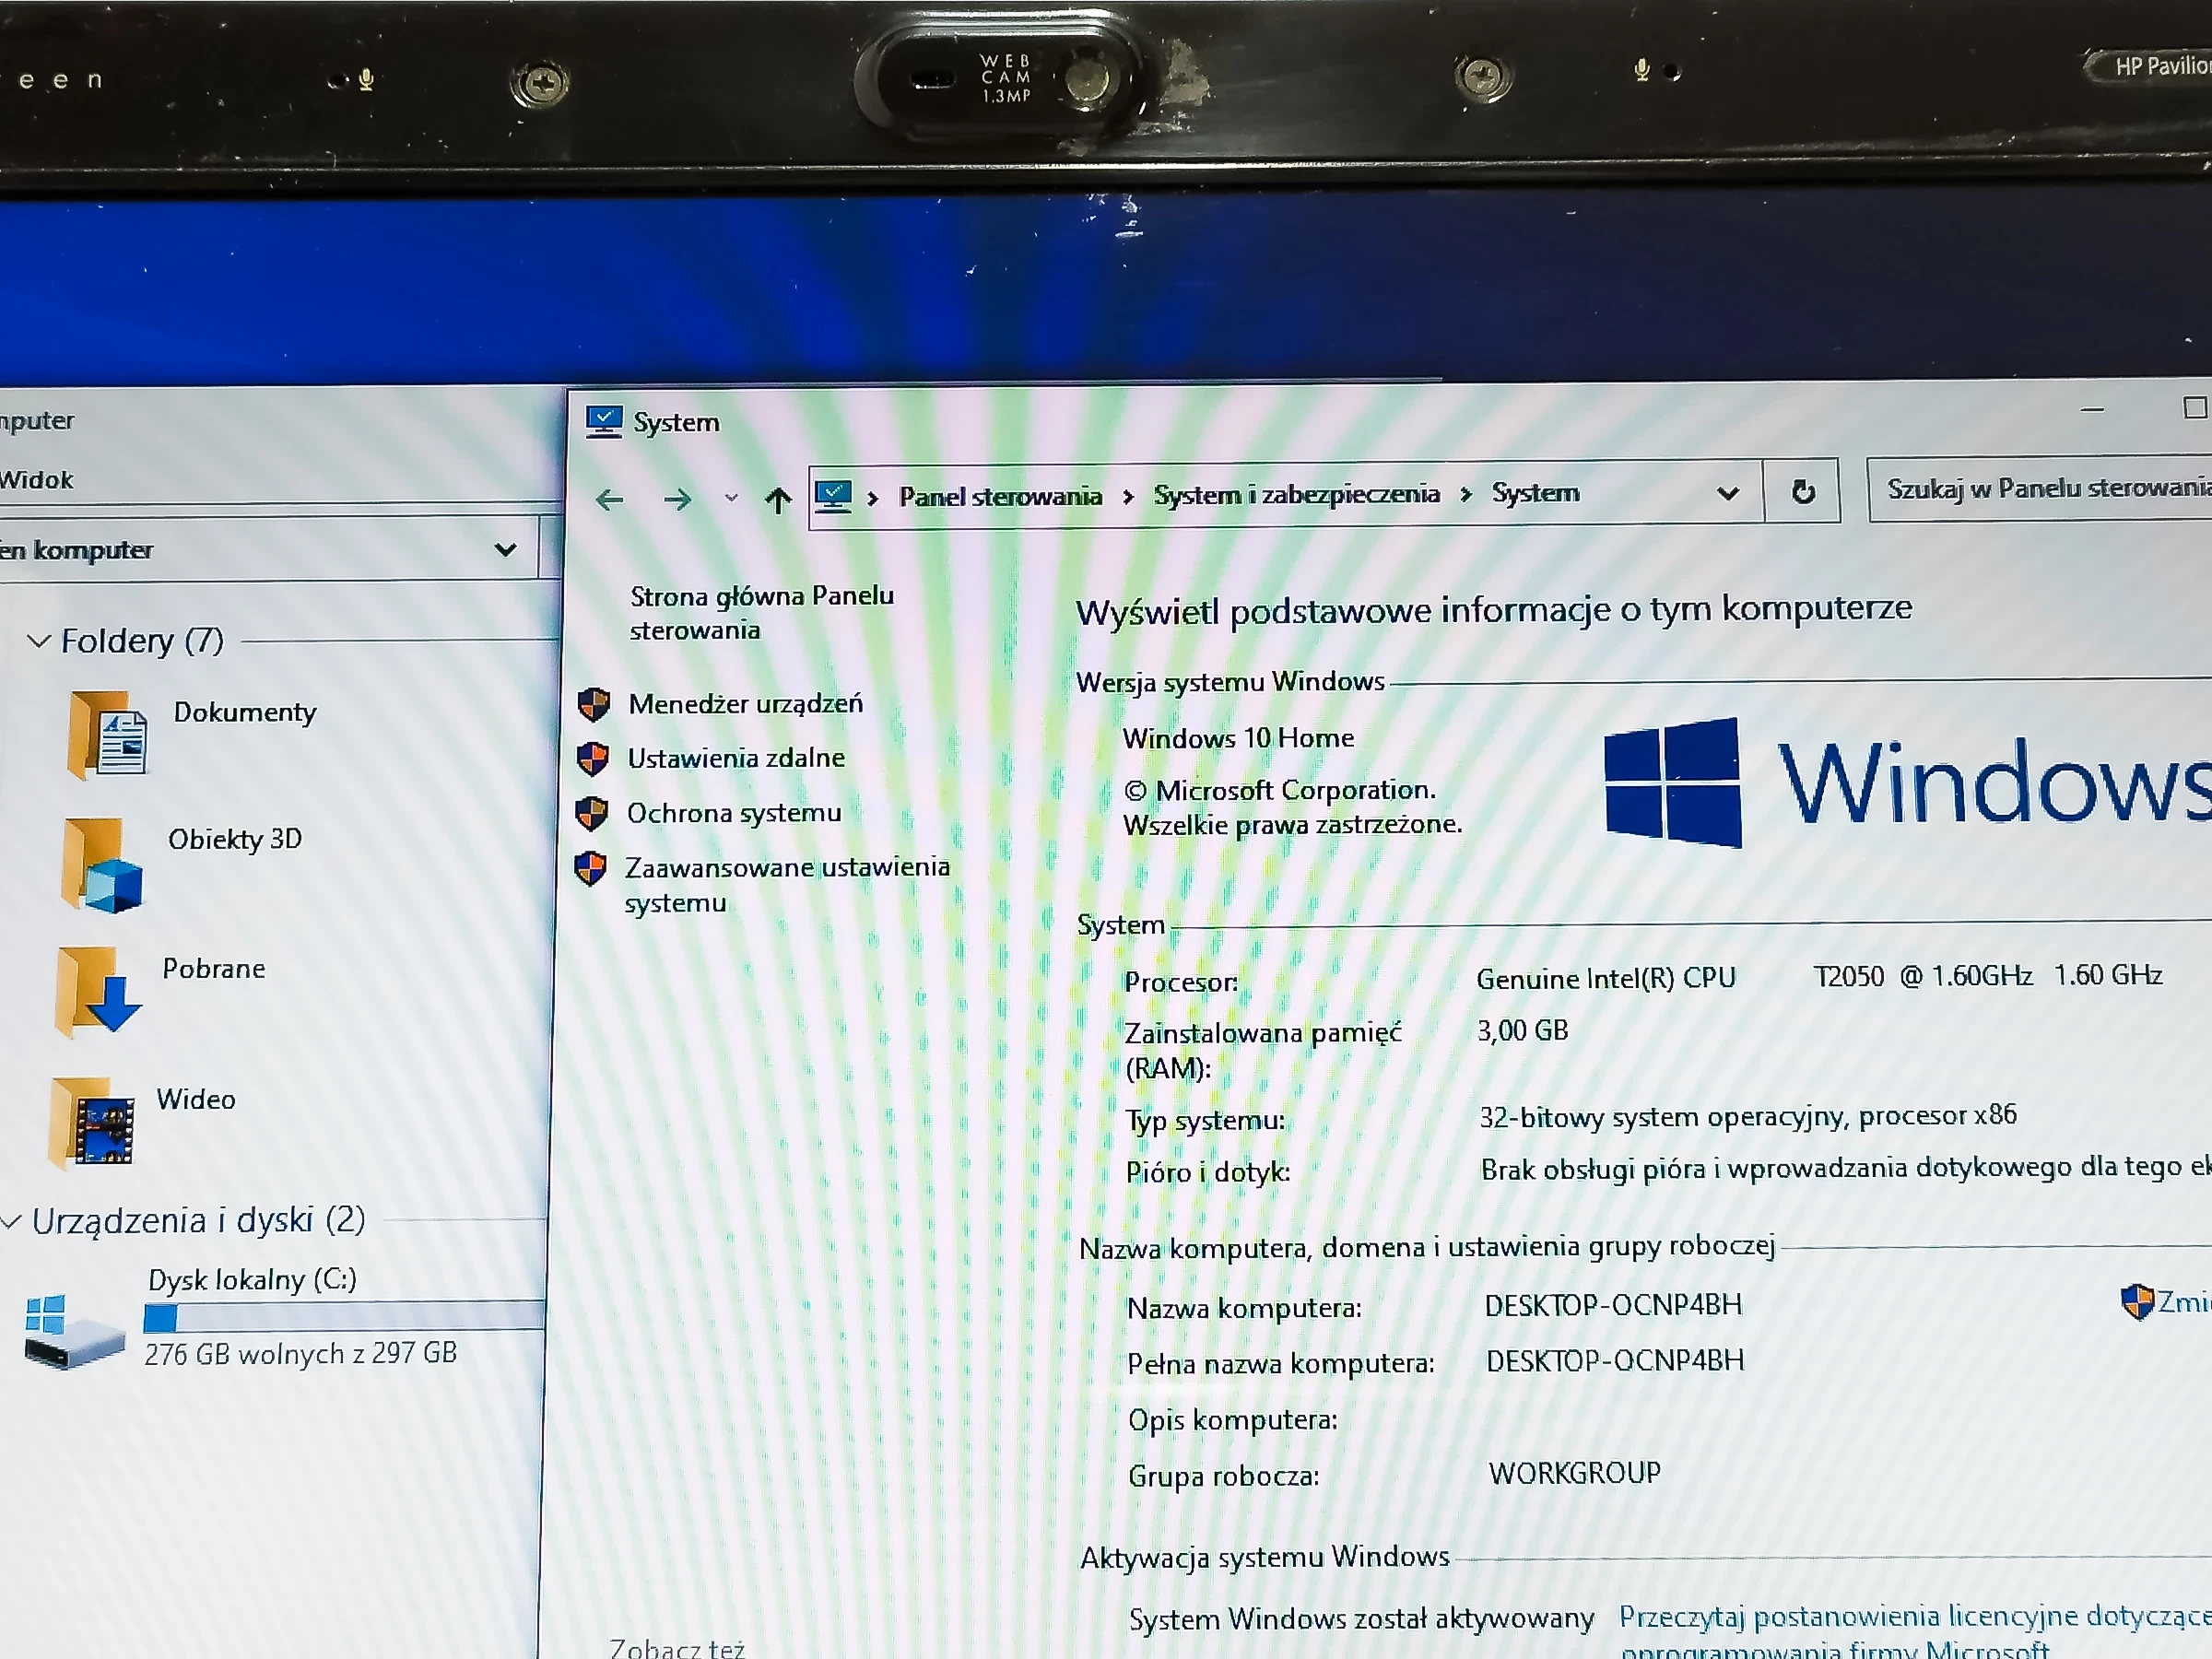This screenshot has width=2212, height=1659.
Task: Collapse the Foldery (7) section
Action: point(40,641)
